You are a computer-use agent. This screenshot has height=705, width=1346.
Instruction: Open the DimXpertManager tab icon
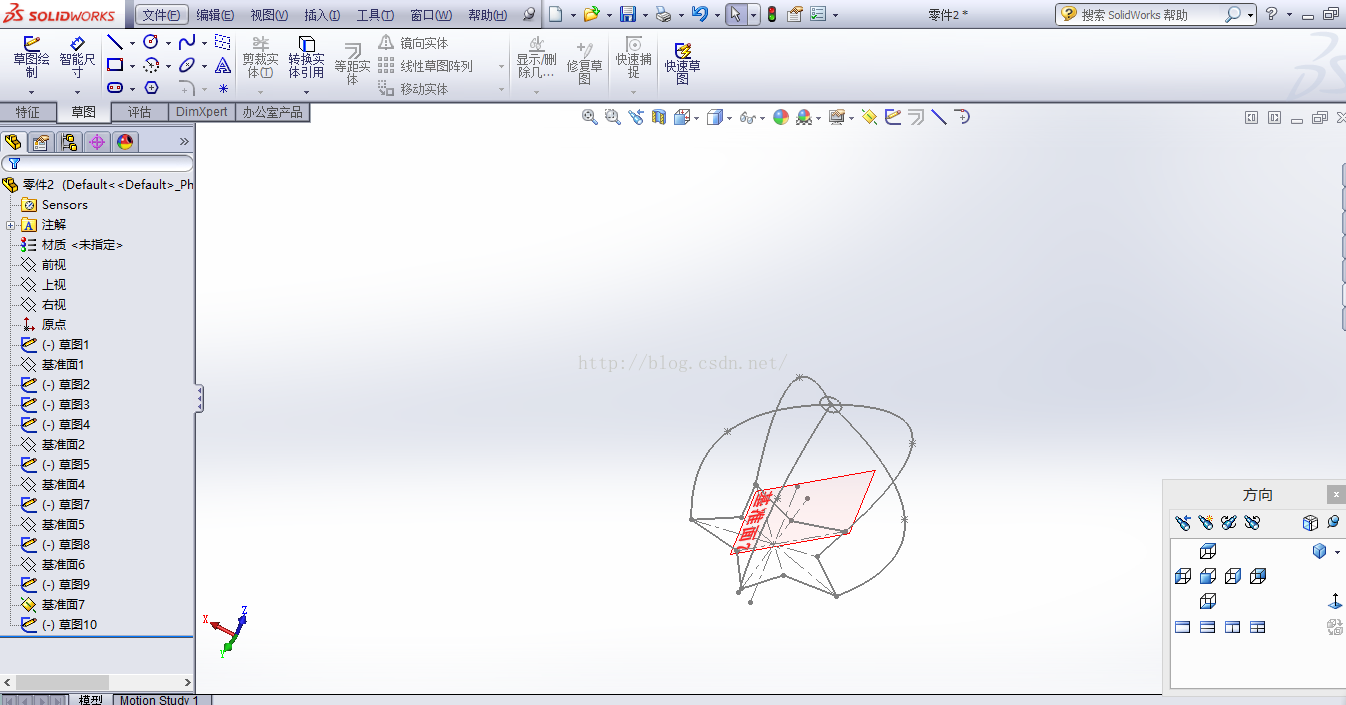[x=96, y=141]
